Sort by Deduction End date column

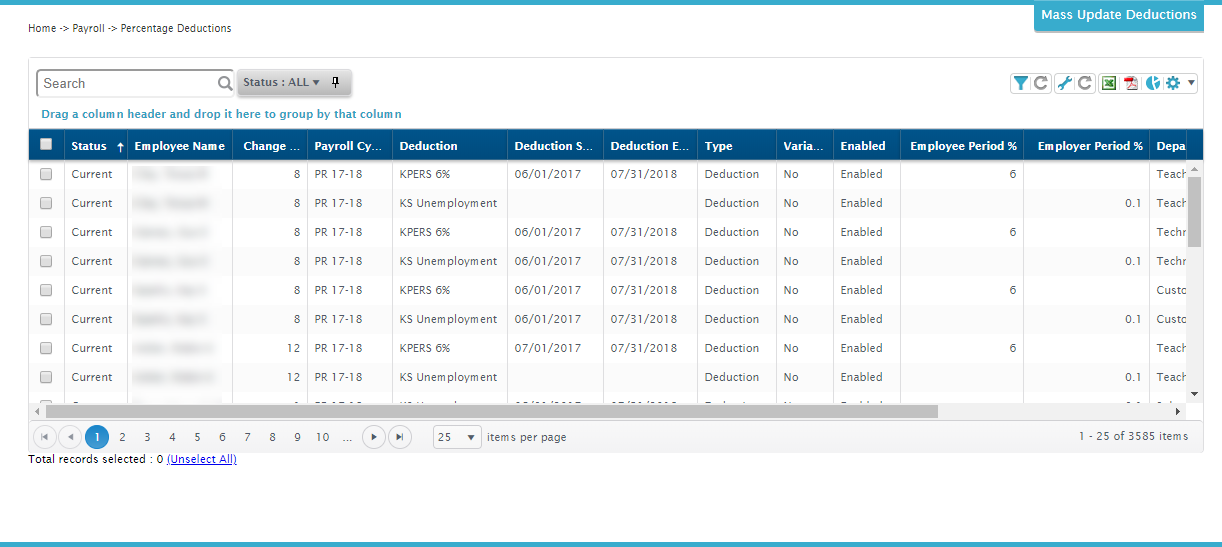[x=650, y=146]
